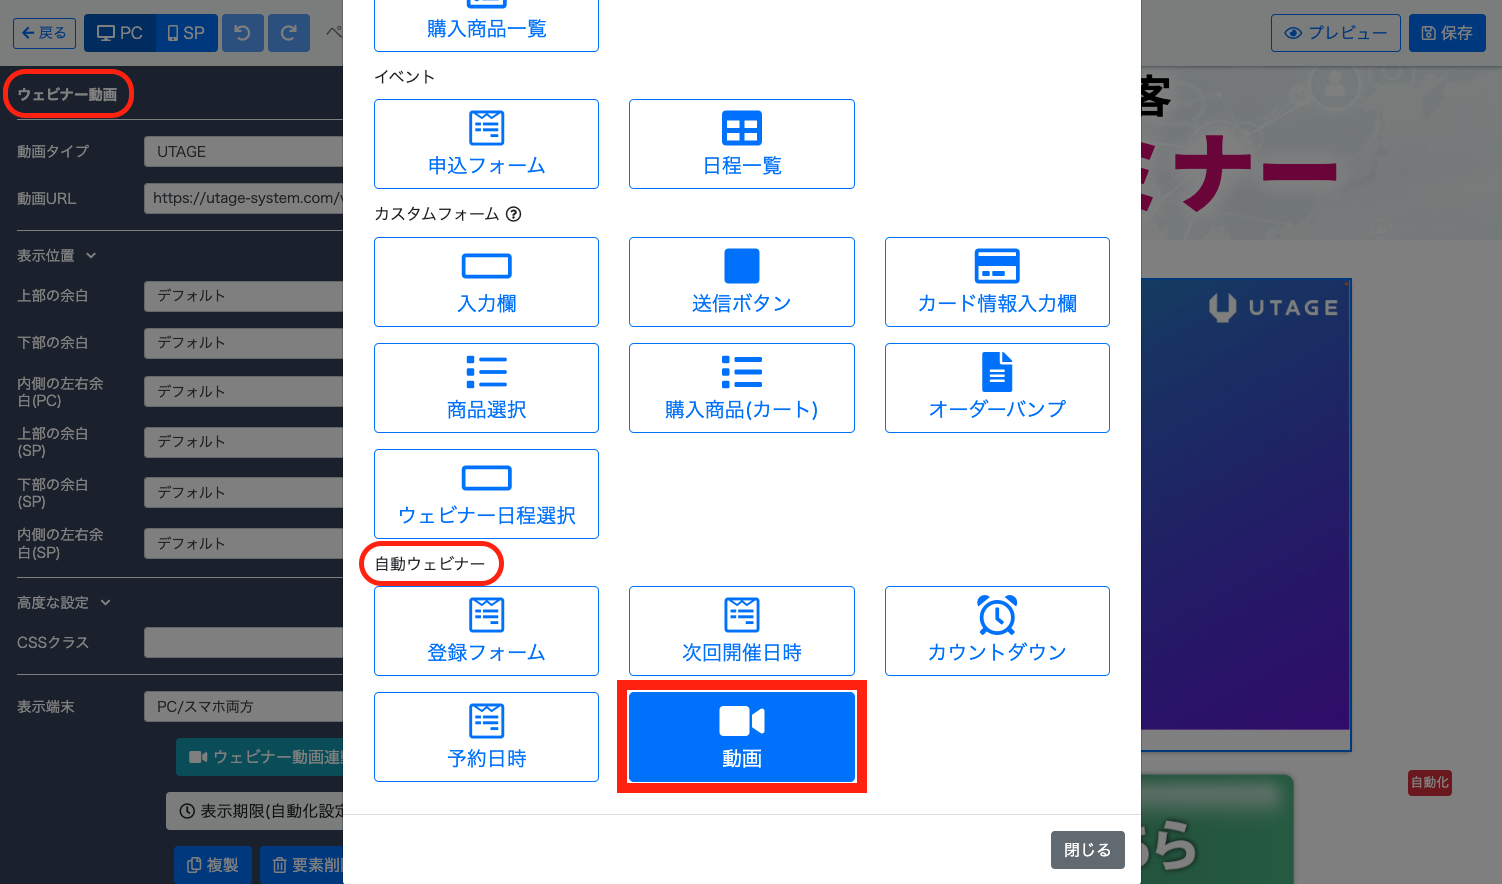Collapse the 高度な設定 section
Viewport: 1502px width, 884px height.
point(63,603)
